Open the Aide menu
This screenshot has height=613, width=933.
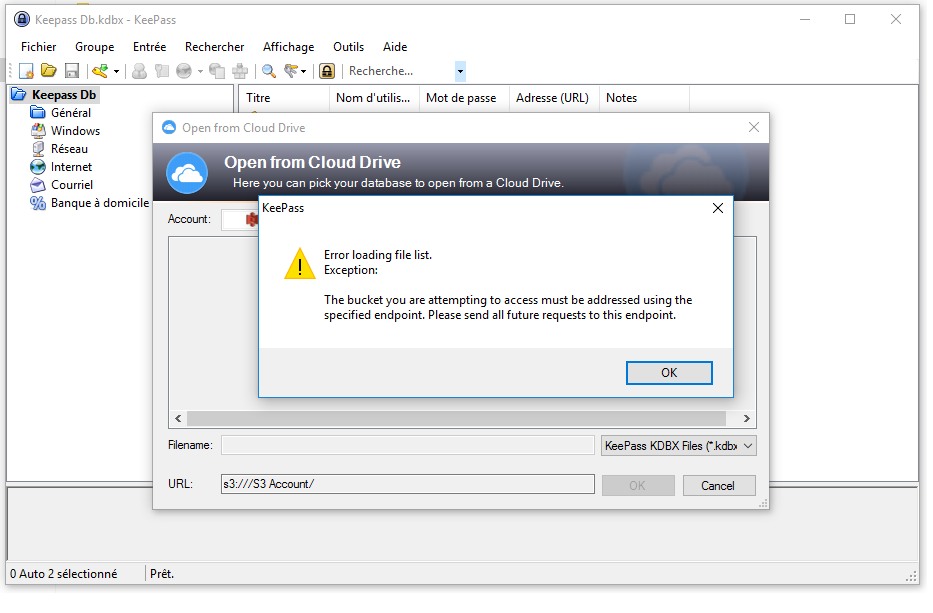tap(395, 46)
